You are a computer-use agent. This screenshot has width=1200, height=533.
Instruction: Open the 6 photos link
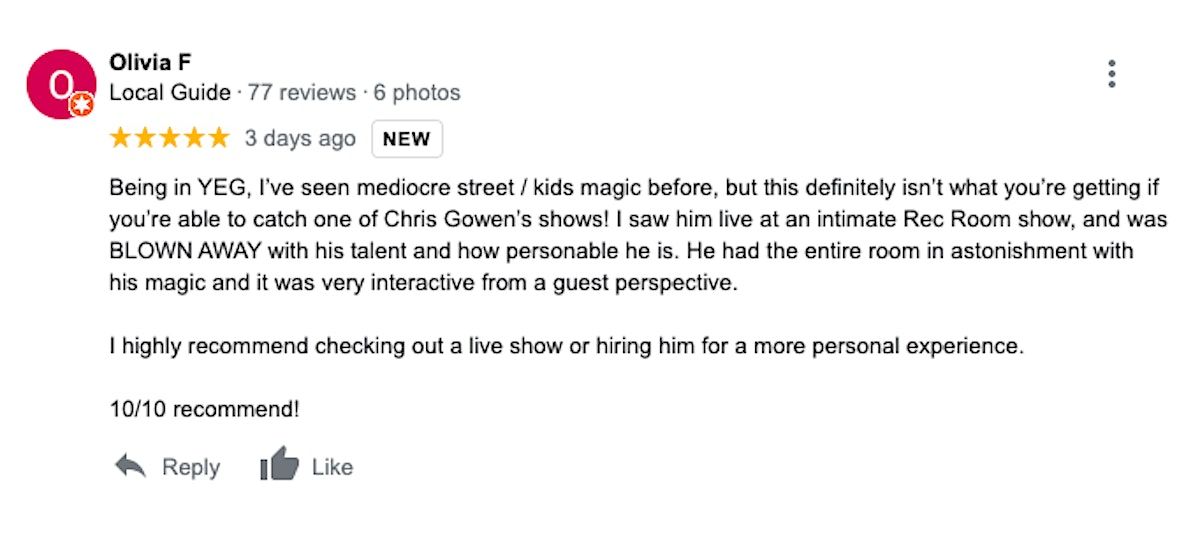click(417, 93)
